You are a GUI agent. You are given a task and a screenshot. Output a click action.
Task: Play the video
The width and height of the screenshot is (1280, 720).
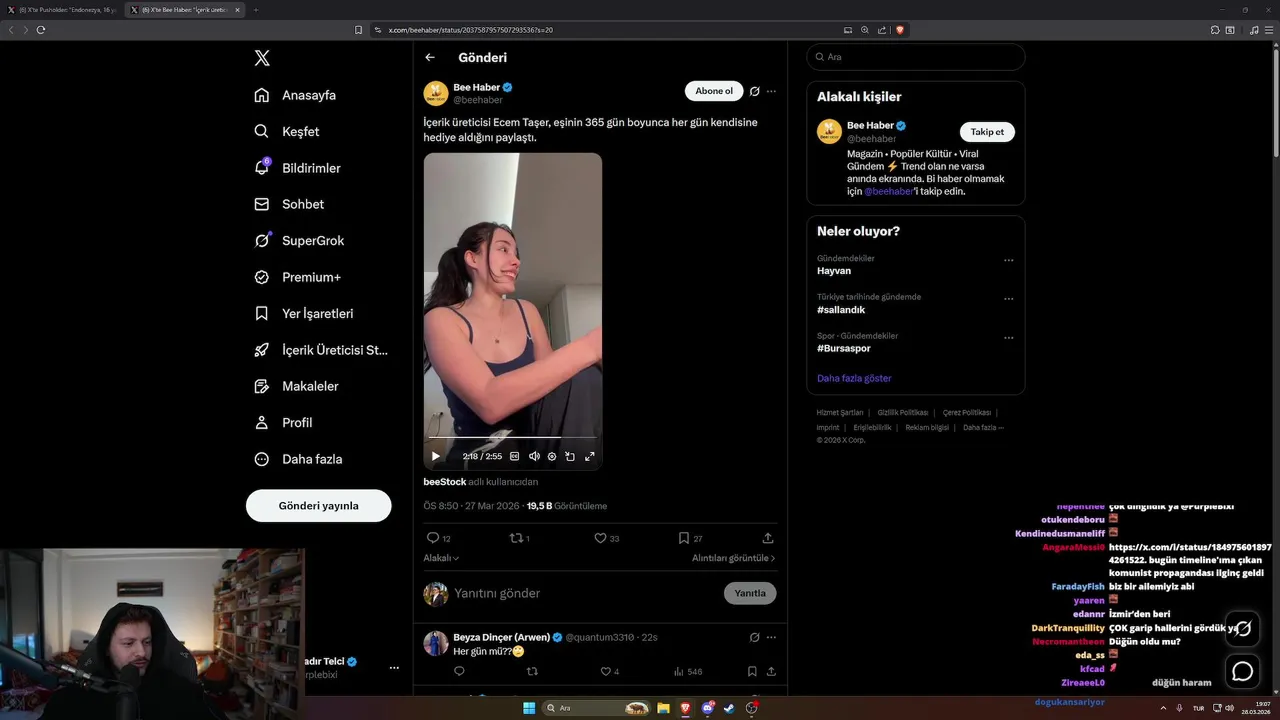(436, 456)
